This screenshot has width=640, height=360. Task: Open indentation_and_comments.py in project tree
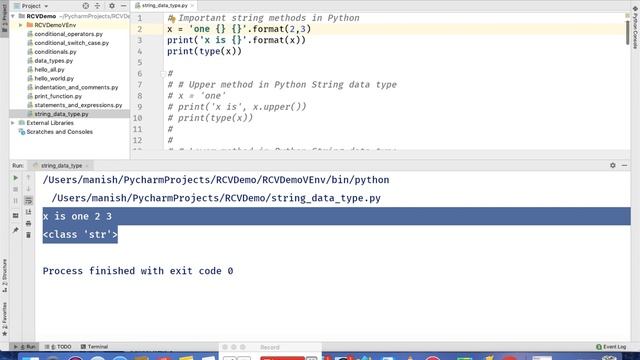click(x=76, y=87)
